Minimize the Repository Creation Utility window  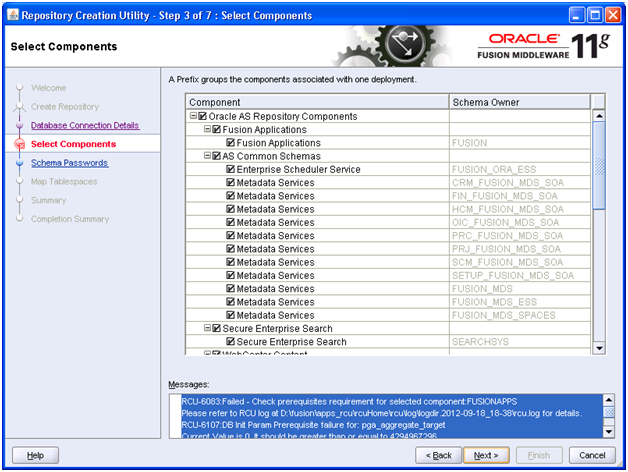click(576, 15)
